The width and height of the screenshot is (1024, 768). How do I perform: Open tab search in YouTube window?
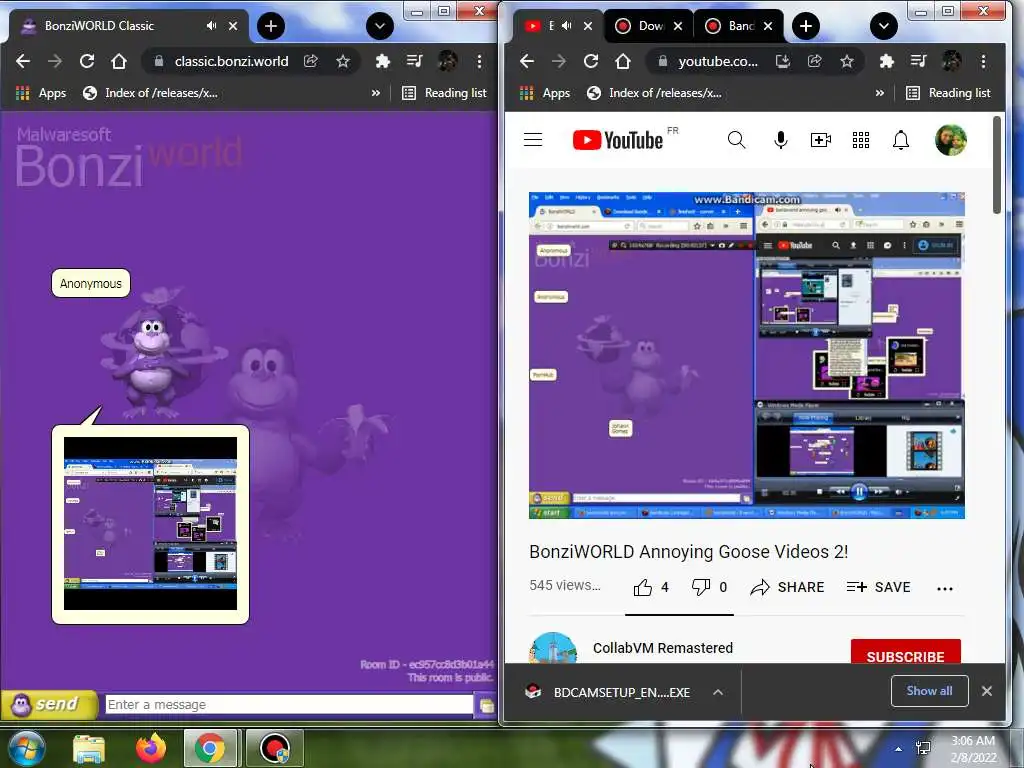click(x=884, y=26)
